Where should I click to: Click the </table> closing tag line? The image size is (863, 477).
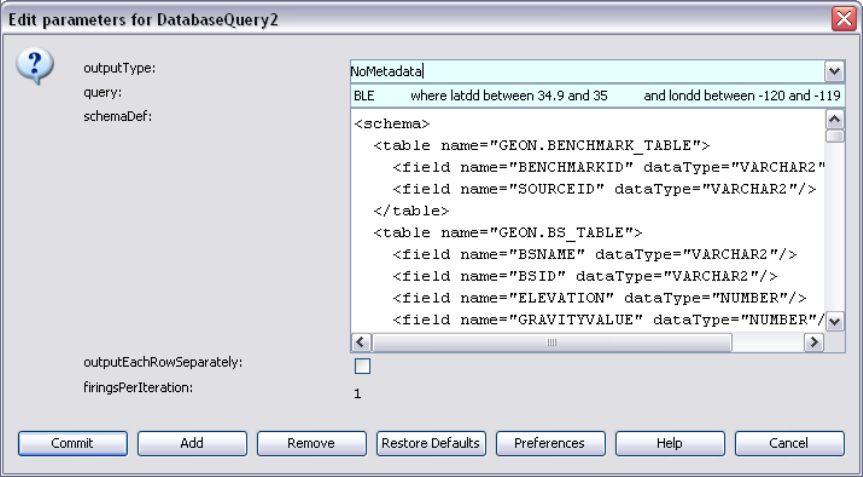[411, 211]
